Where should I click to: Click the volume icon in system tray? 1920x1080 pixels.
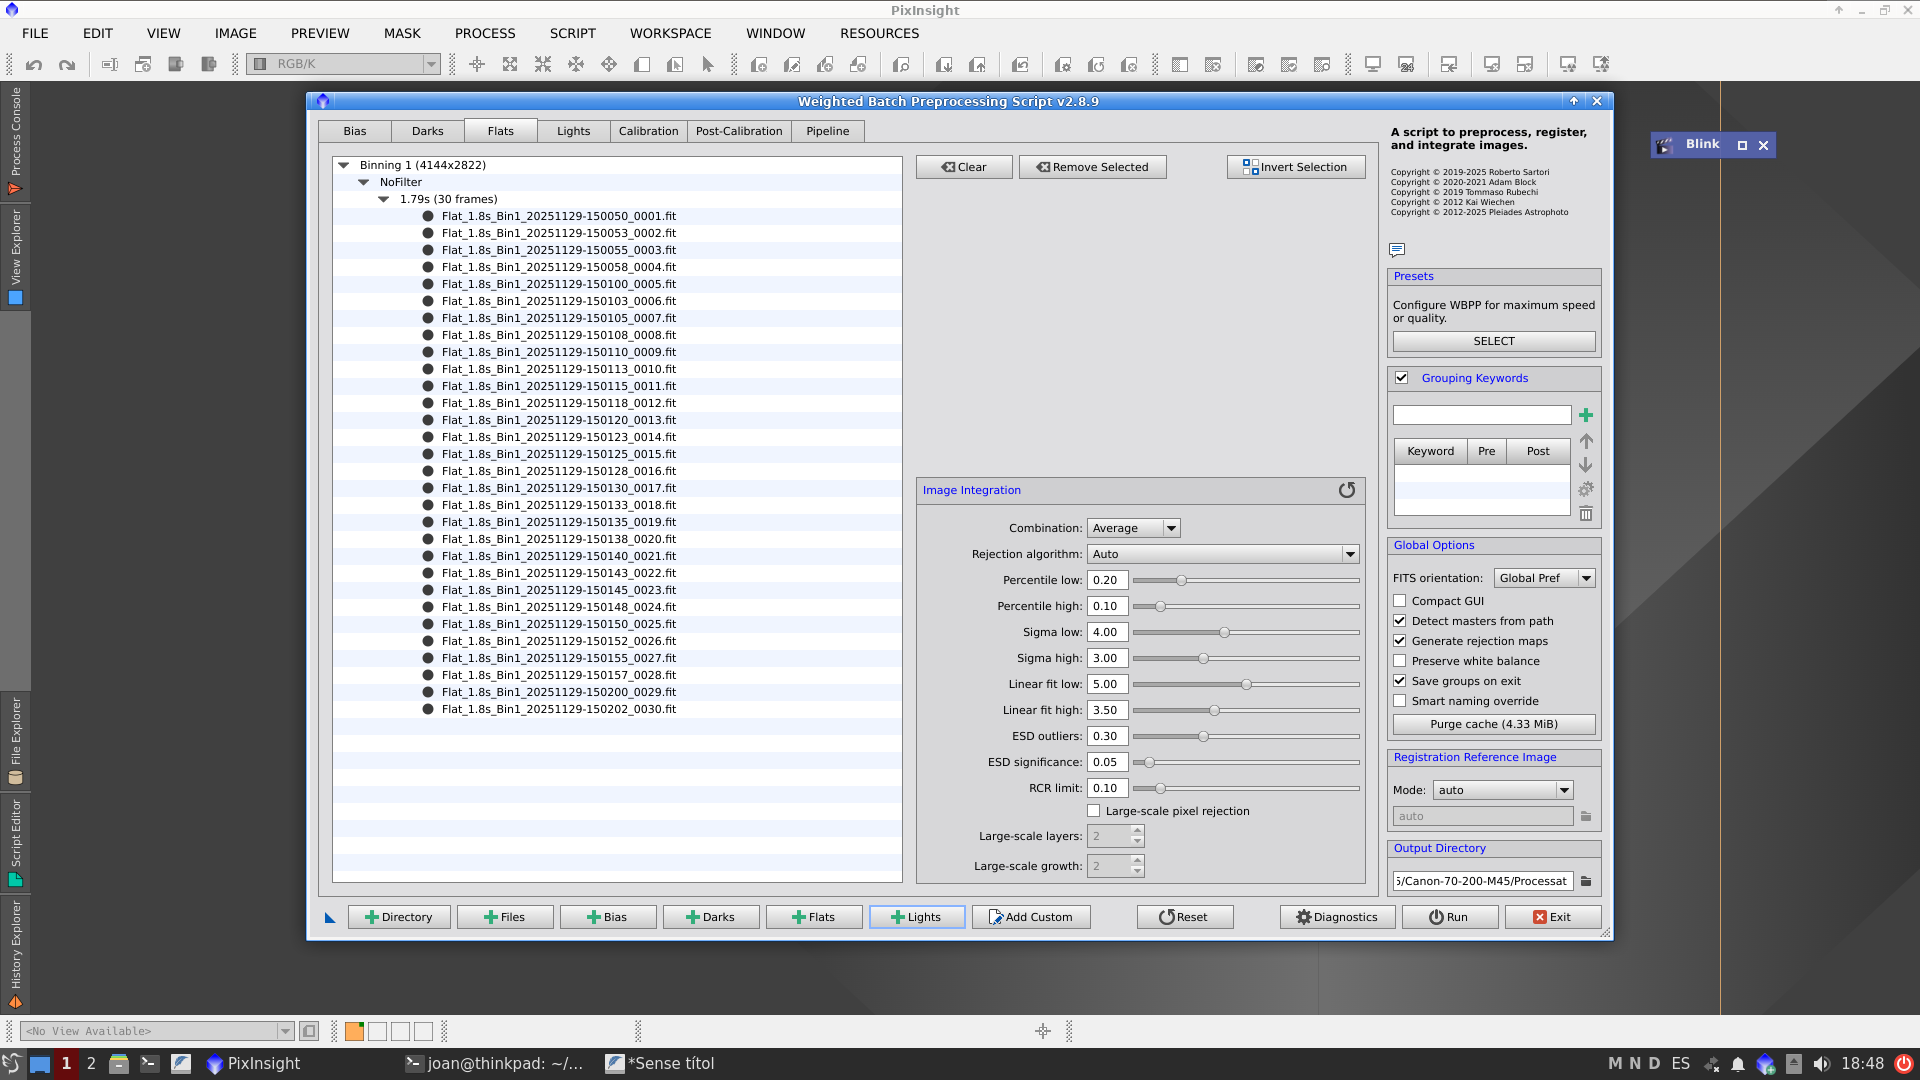1822,1064
